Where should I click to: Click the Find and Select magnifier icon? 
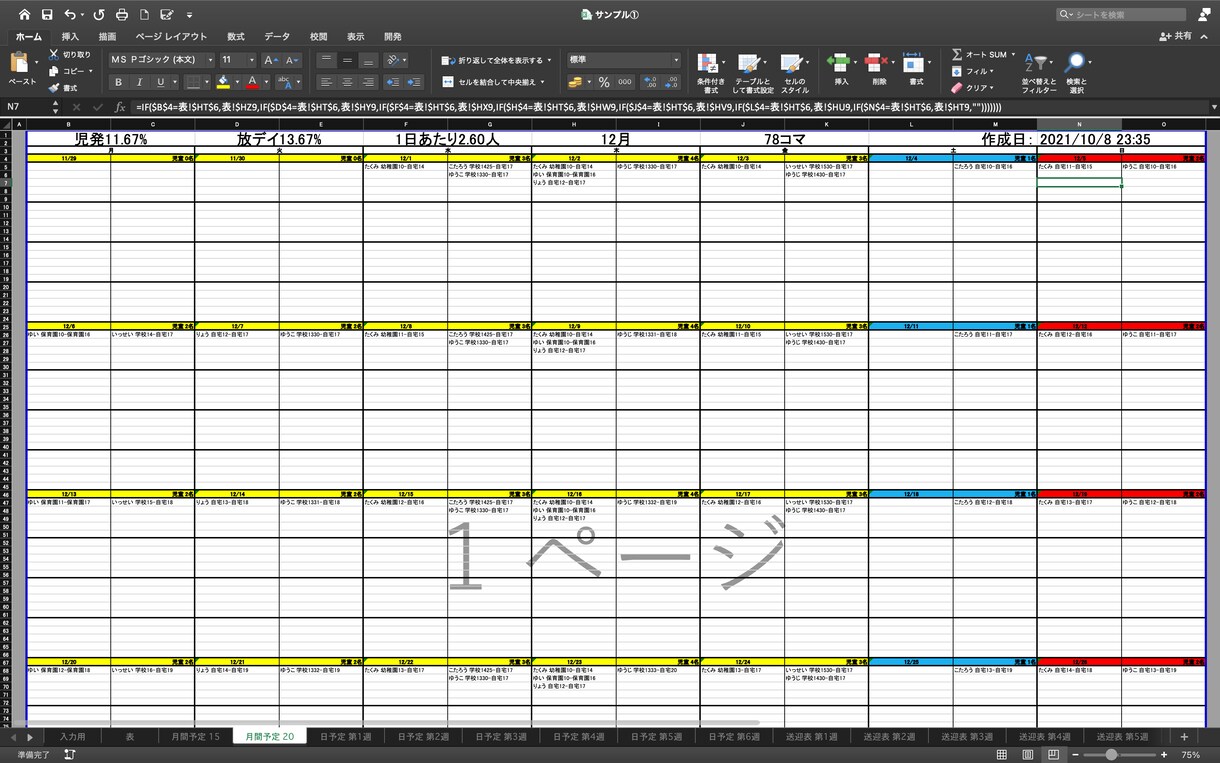pyautogui.click(x=1076, y=63)
